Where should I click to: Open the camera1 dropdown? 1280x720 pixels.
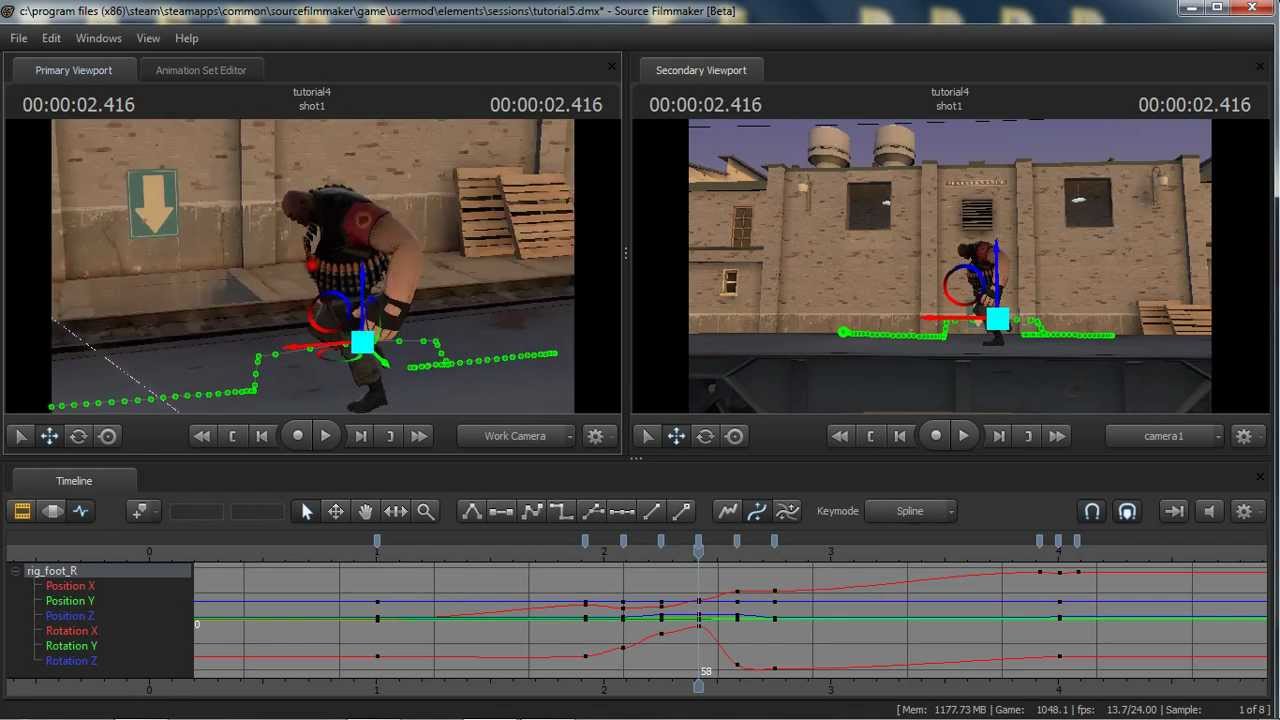pyautogui.click(x=1165, y=436)
